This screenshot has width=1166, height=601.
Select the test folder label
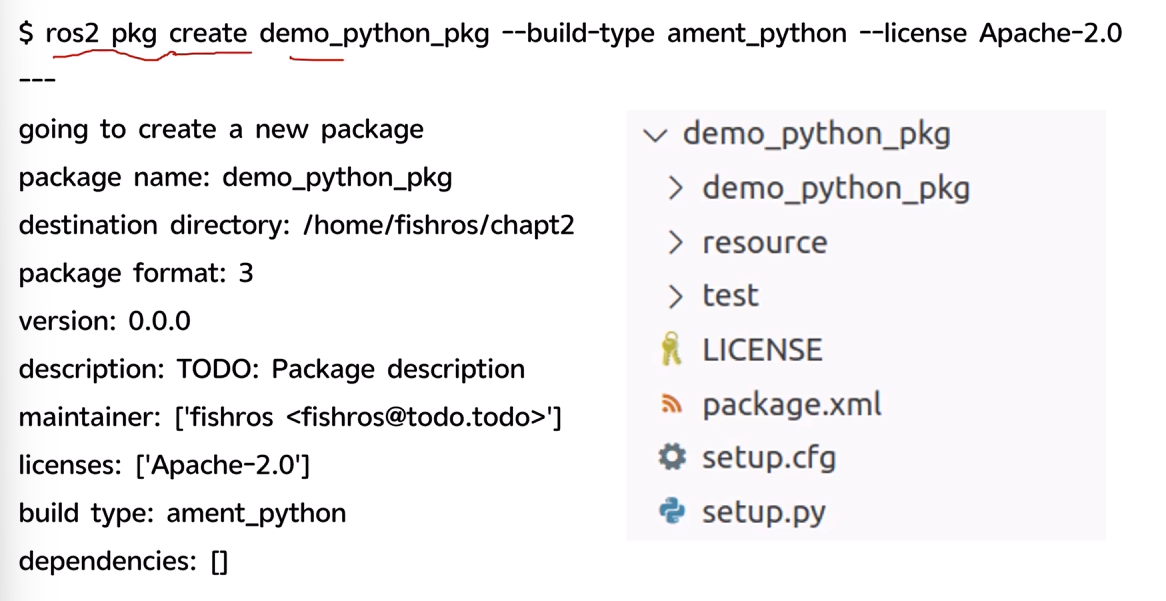(730, 296)
